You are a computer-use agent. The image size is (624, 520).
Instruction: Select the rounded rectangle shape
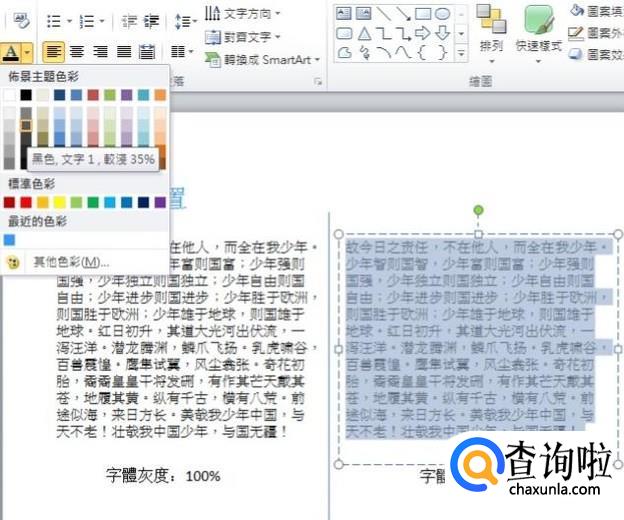(x=344, y=33)
